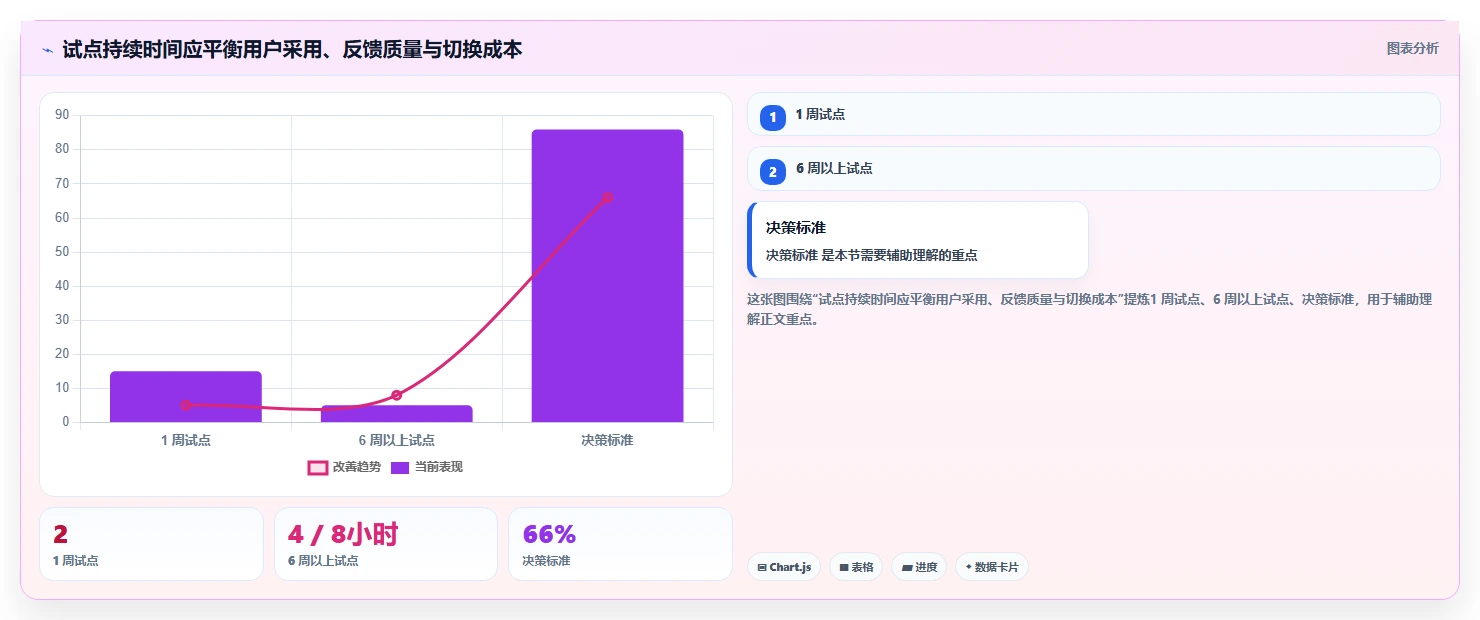
Task: Click the 决策标准 highlight card
Action: [917, 240]
